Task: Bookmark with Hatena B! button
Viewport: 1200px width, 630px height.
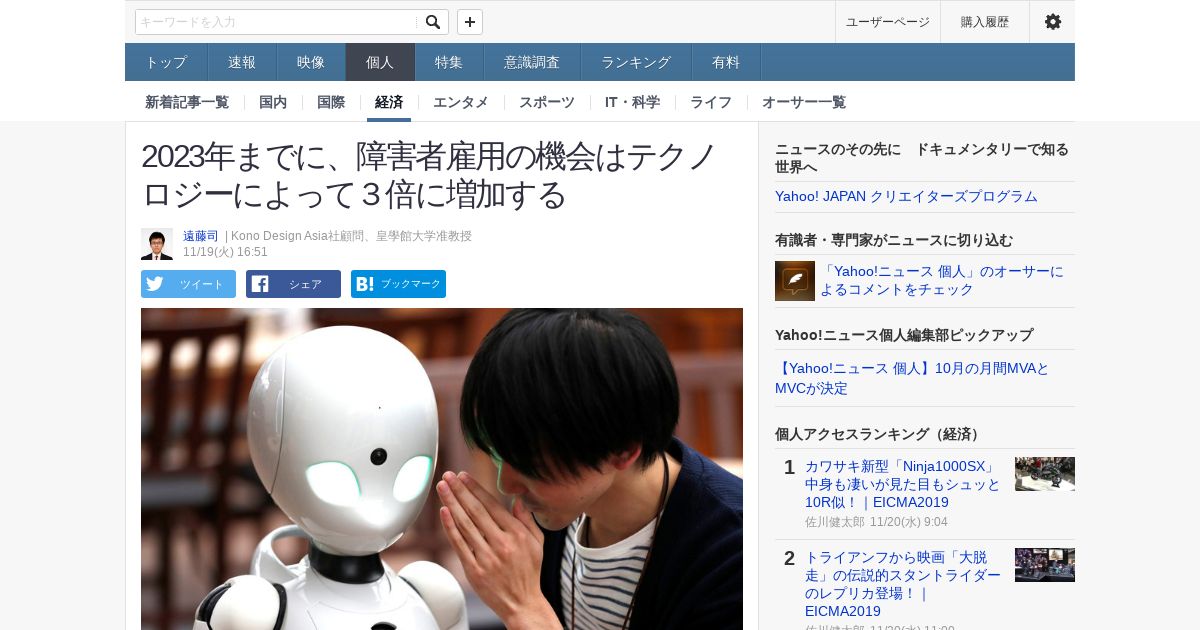Action: point(398,284)
